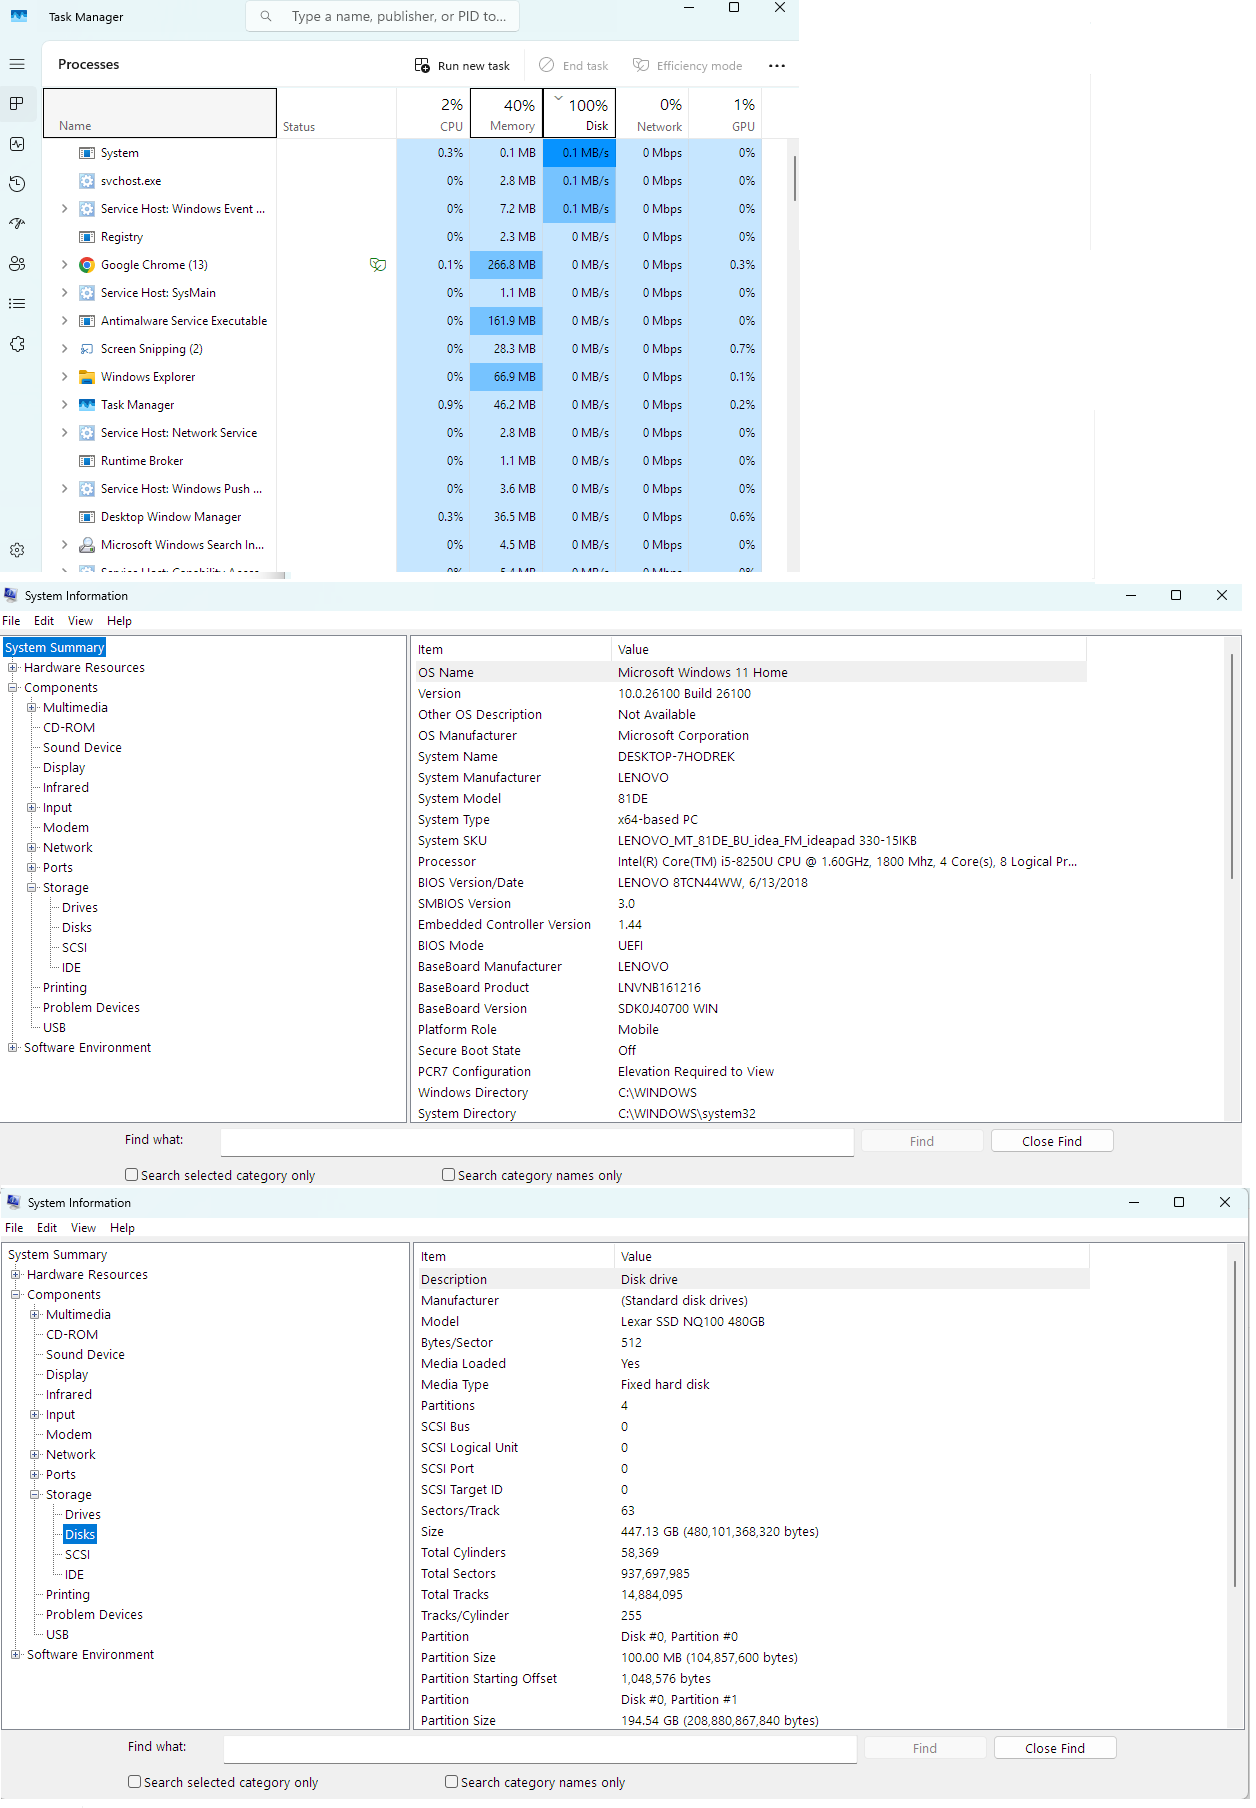This screenshot has height=1808, width=1256.
Task: Open File menu in lower System Information
Action: click(14, 1228)
